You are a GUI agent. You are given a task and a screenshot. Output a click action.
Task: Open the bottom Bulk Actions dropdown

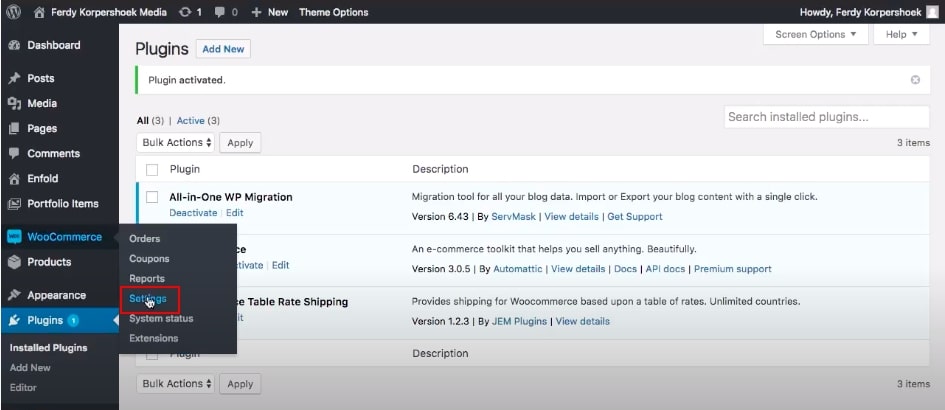175,383
